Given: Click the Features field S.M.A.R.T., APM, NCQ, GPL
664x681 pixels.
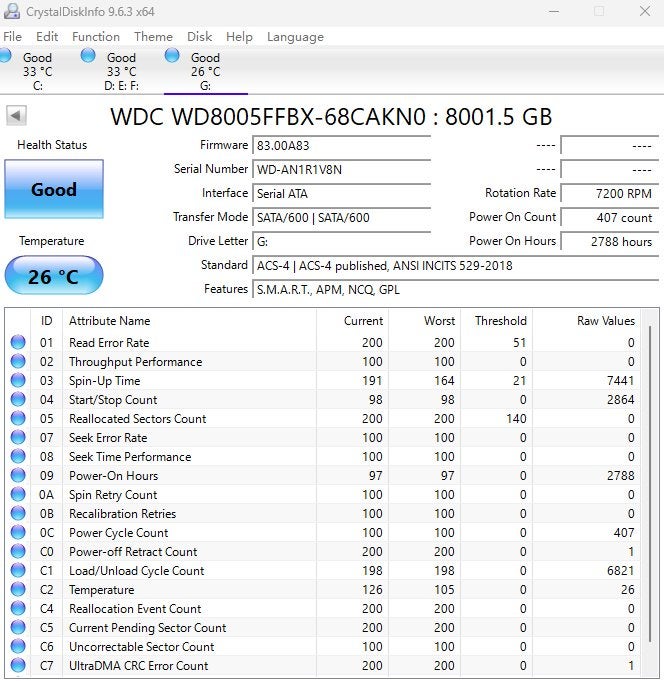Looking at the screenshot, I should [456, 289].
